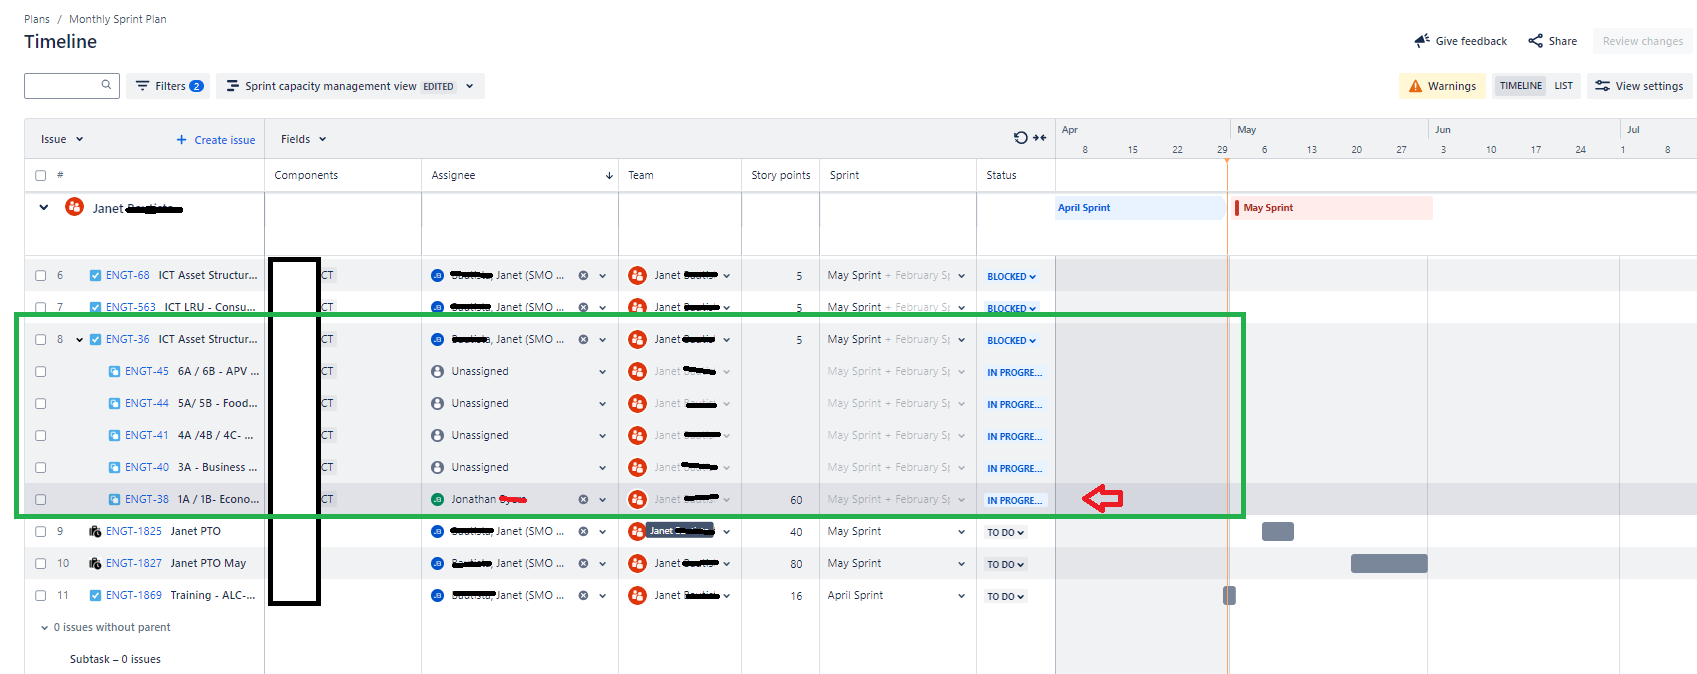Click ENGT-41 subtask type icon

point(114,435)
